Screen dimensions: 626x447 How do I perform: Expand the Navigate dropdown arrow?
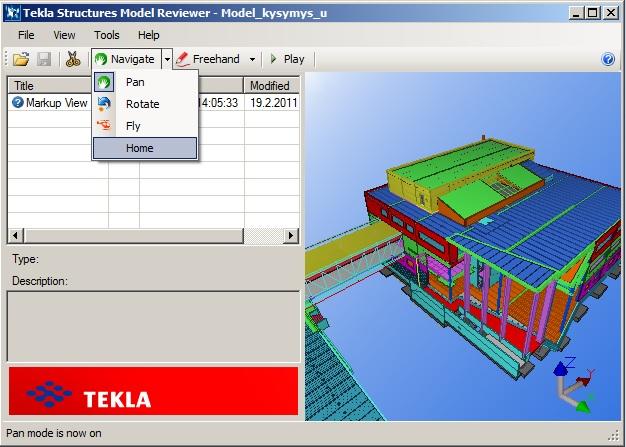click(x=167, y=59)
